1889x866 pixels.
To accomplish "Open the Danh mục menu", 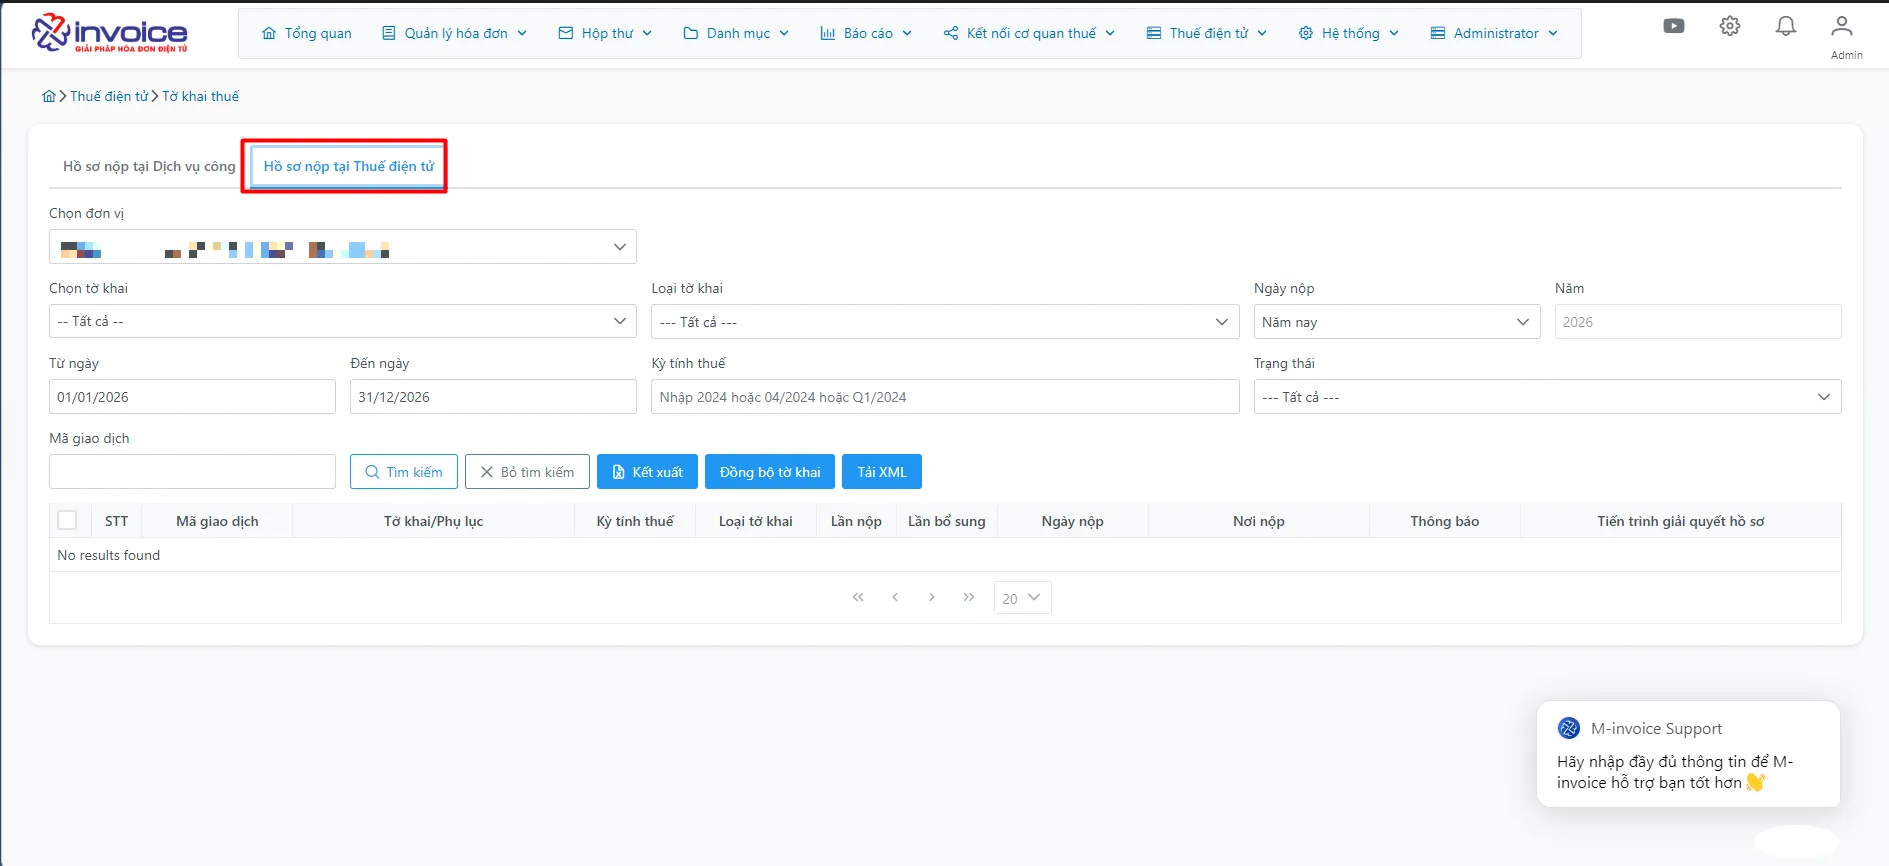I will coord(737,33).
